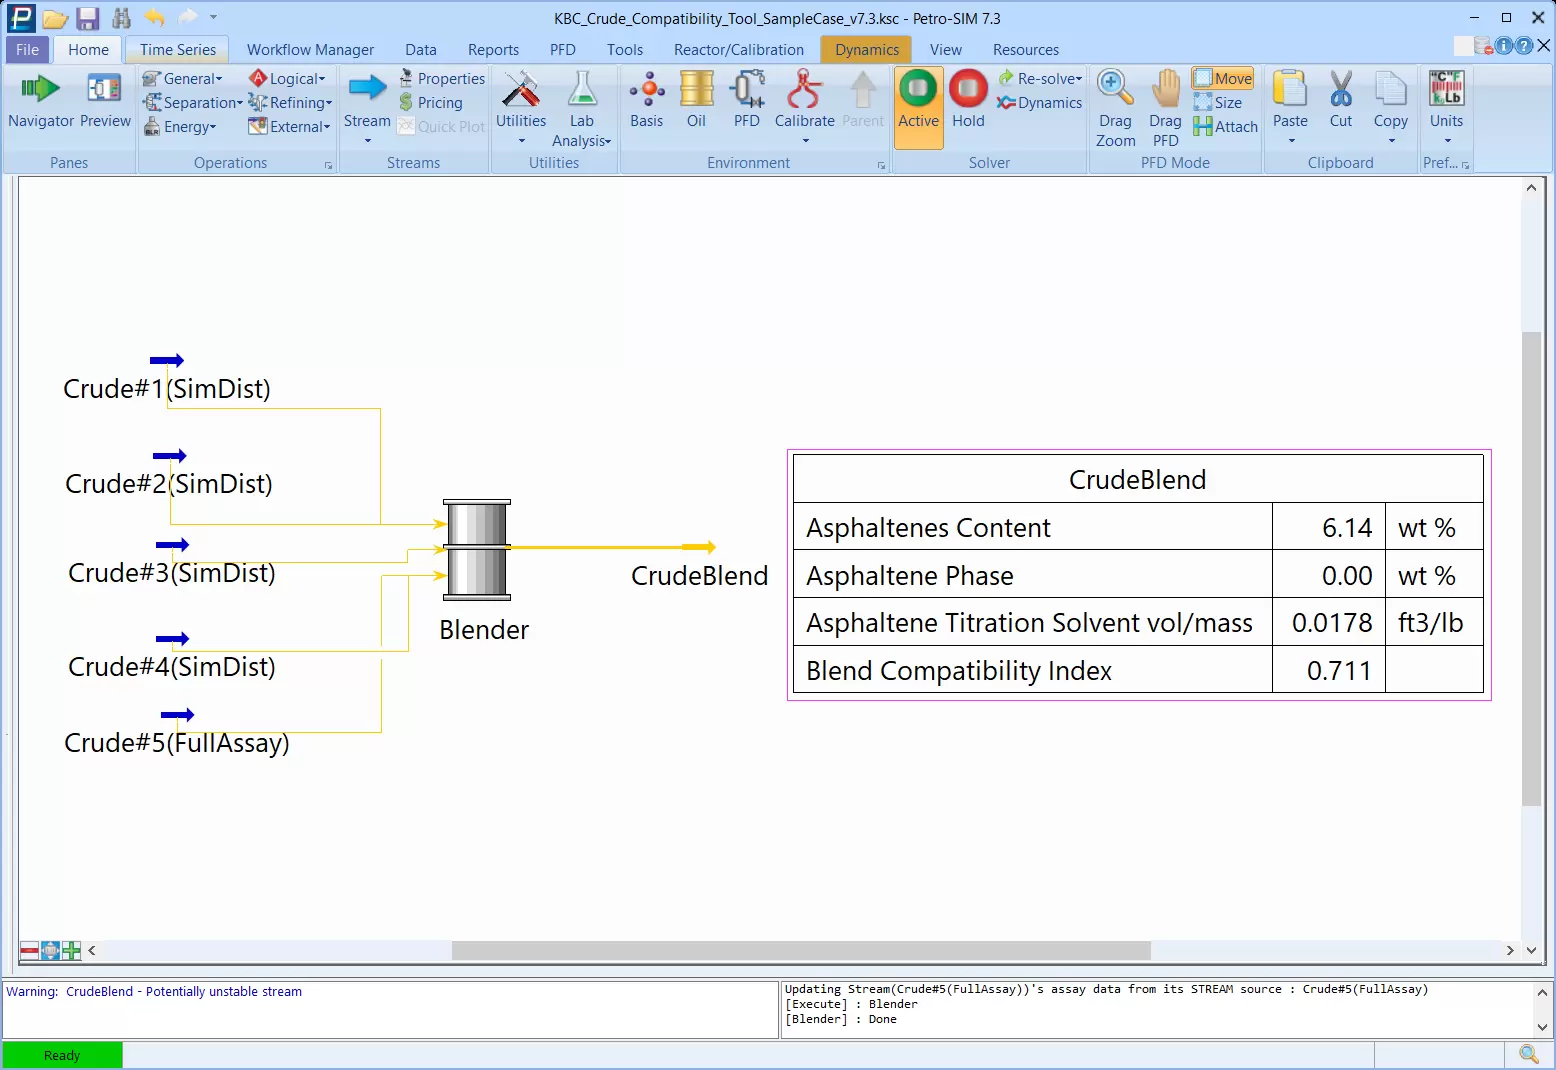Expand General operations dropdown
The height and width of the screenshot is (1070, 1556).
183,78
